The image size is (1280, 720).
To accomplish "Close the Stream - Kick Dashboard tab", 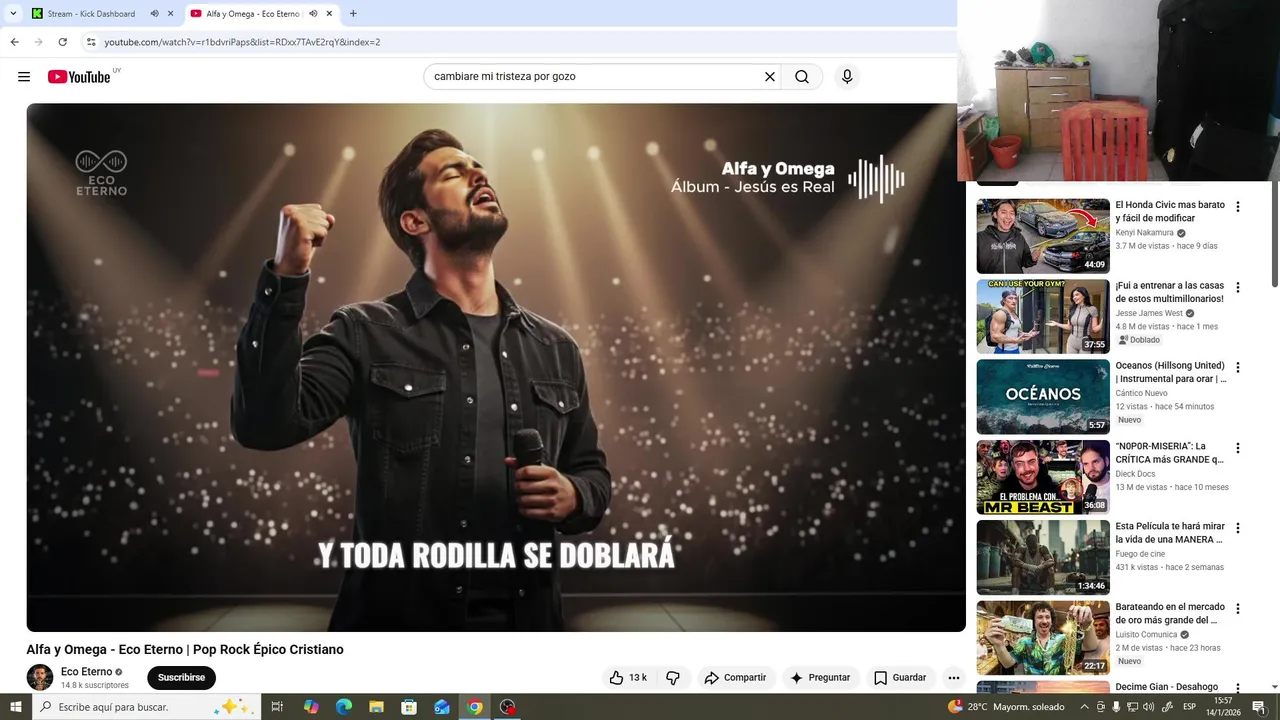I will pos(170,14).
